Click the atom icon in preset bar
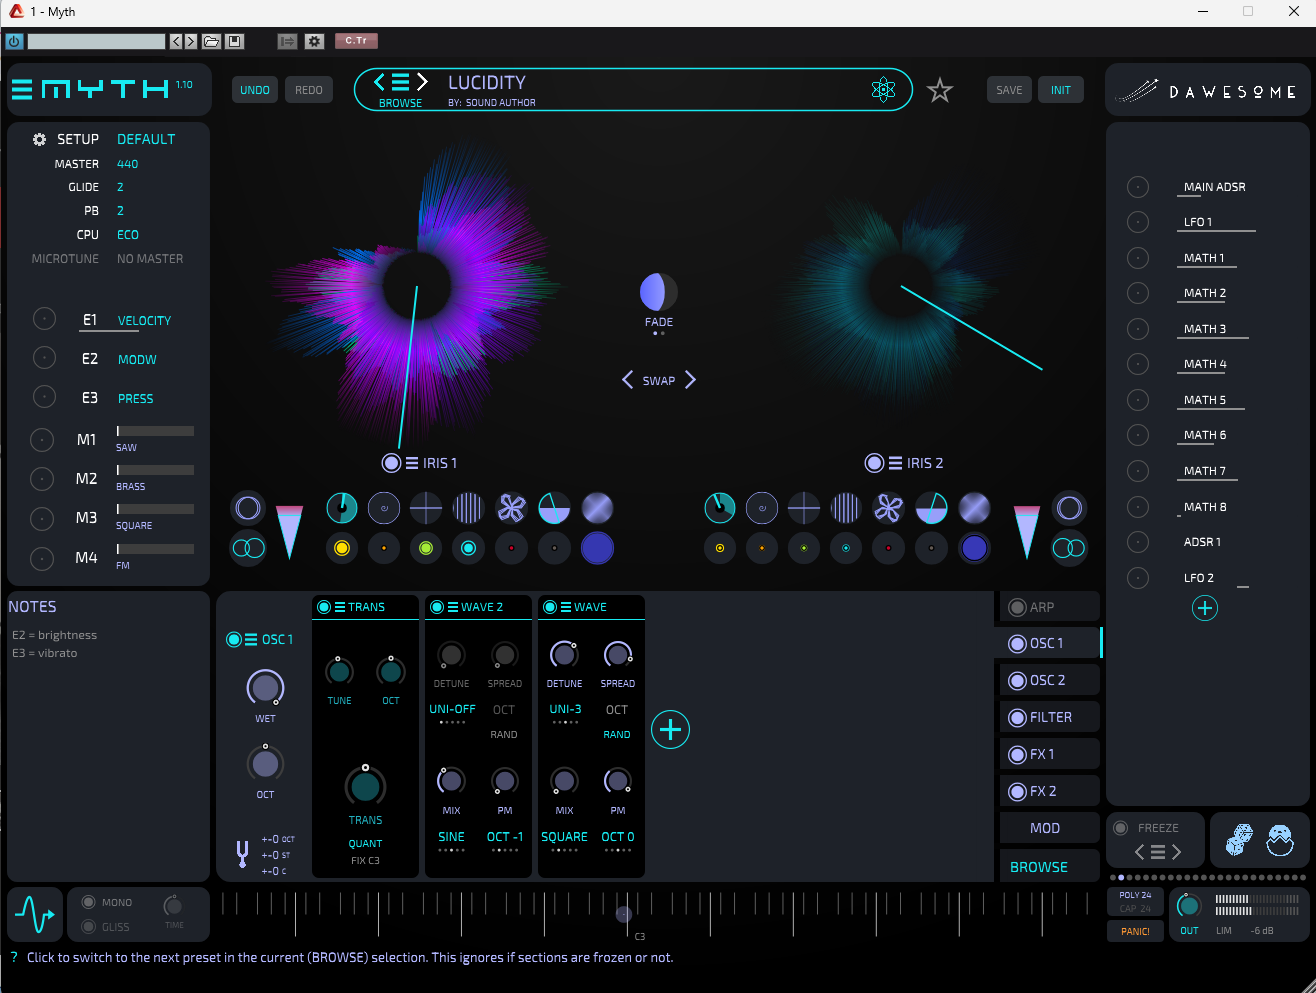The width and height of the screenshot is (1316, 993). coord(883,90)
